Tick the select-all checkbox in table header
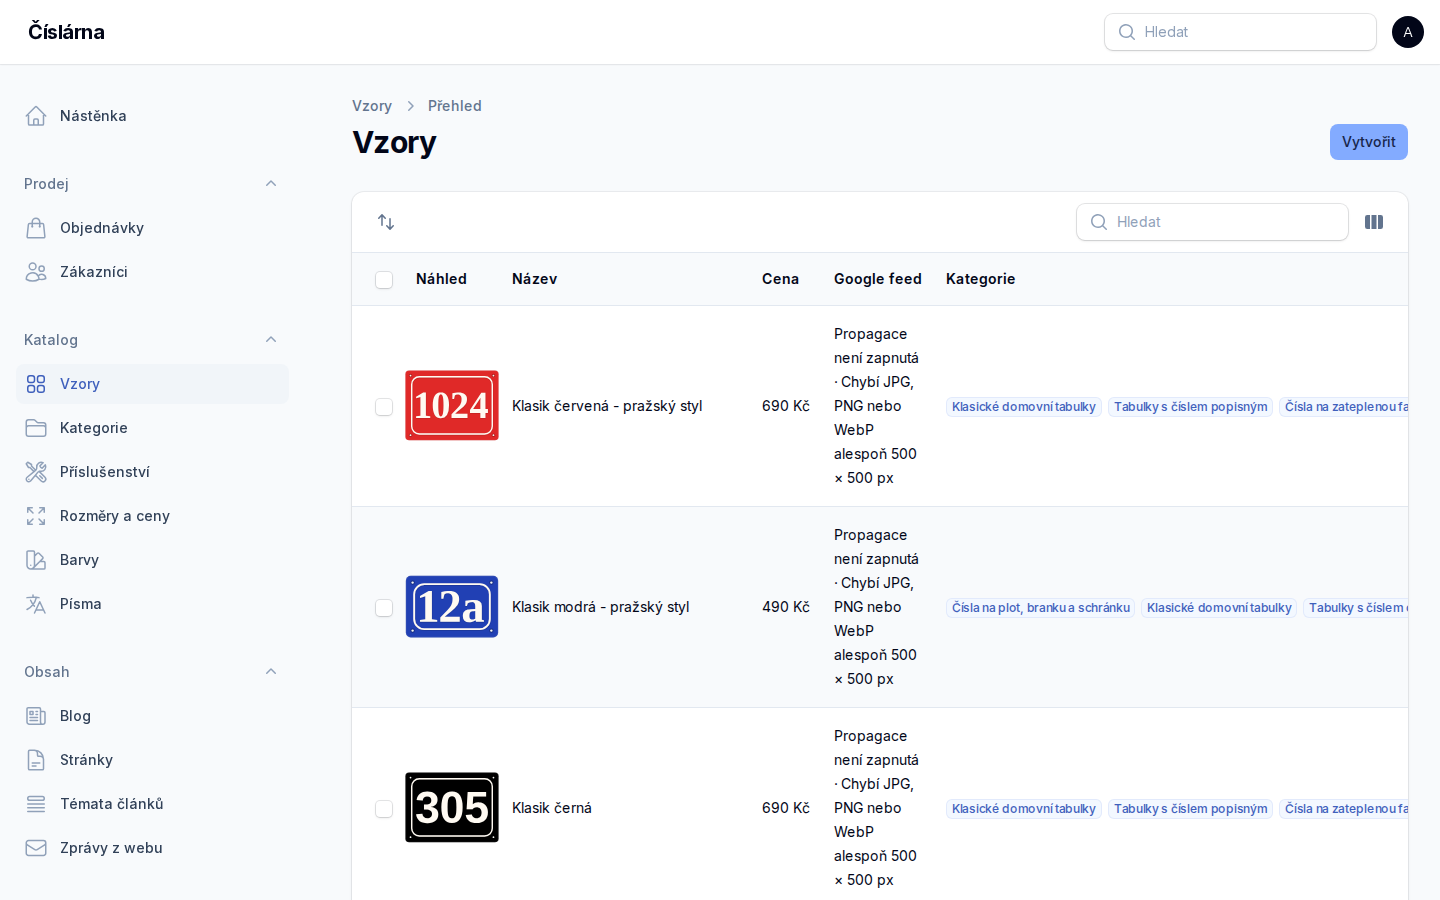 pos(384,280)
